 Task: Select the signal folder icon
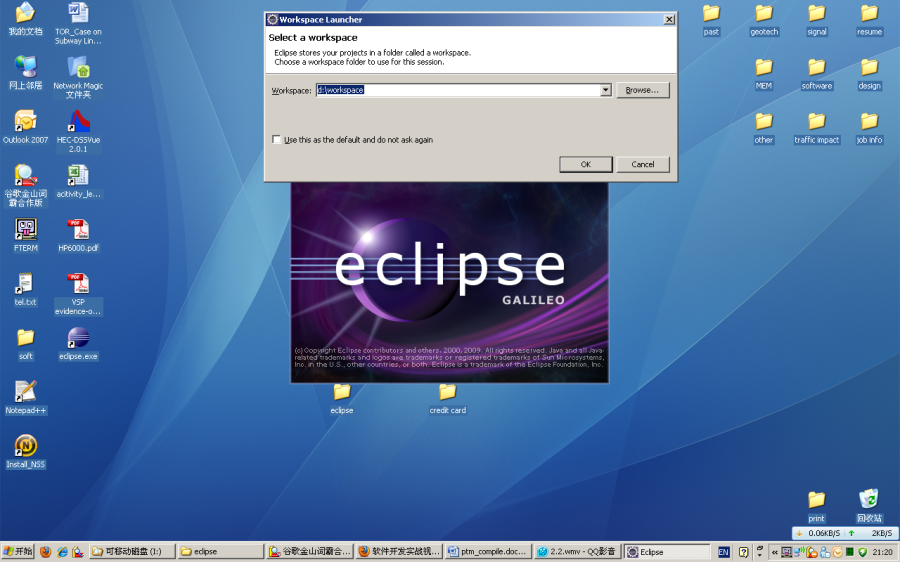pos(817,21)
